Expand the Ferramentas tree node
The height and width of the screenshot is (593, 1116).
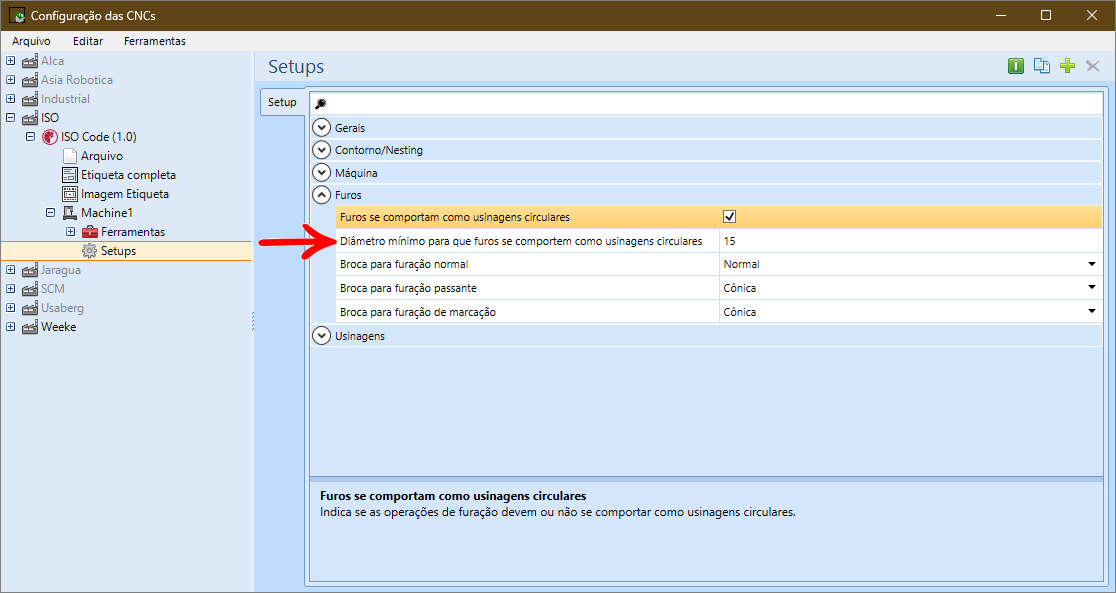pos(70,232)
